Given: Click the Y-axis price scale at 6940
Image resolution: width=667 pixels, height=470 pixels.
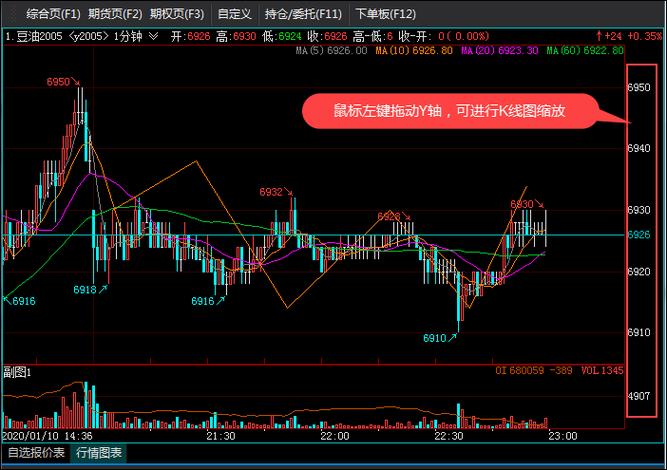Looking at the screenshot, I should [x=638, y=148].
